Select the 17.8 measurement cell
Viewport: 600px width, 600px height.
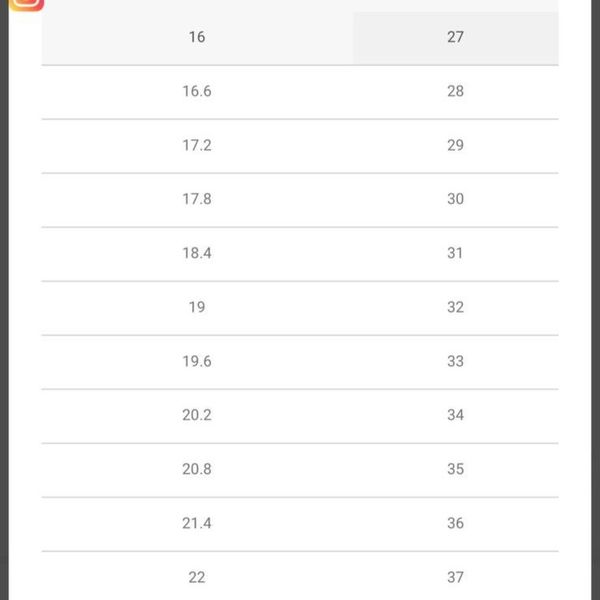[197, 199]
